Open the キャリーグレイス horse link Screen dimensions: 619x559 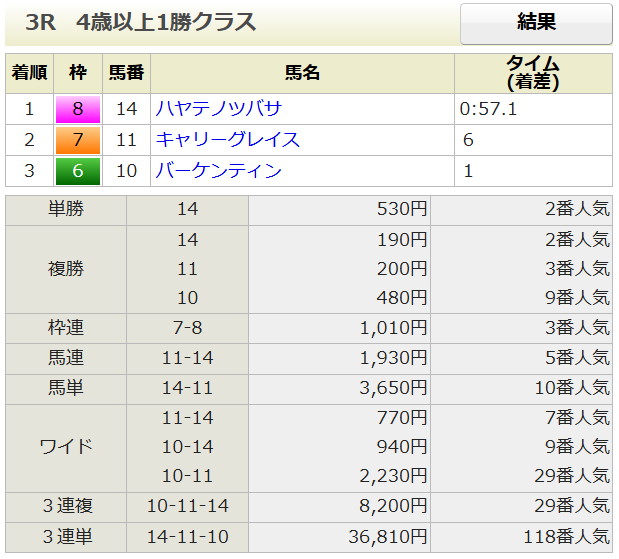227,140
